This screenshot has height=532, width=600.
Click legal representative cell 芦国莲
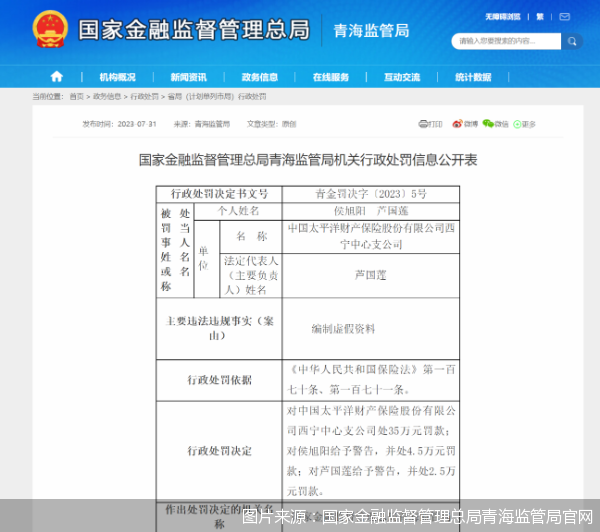coord(371,275)
